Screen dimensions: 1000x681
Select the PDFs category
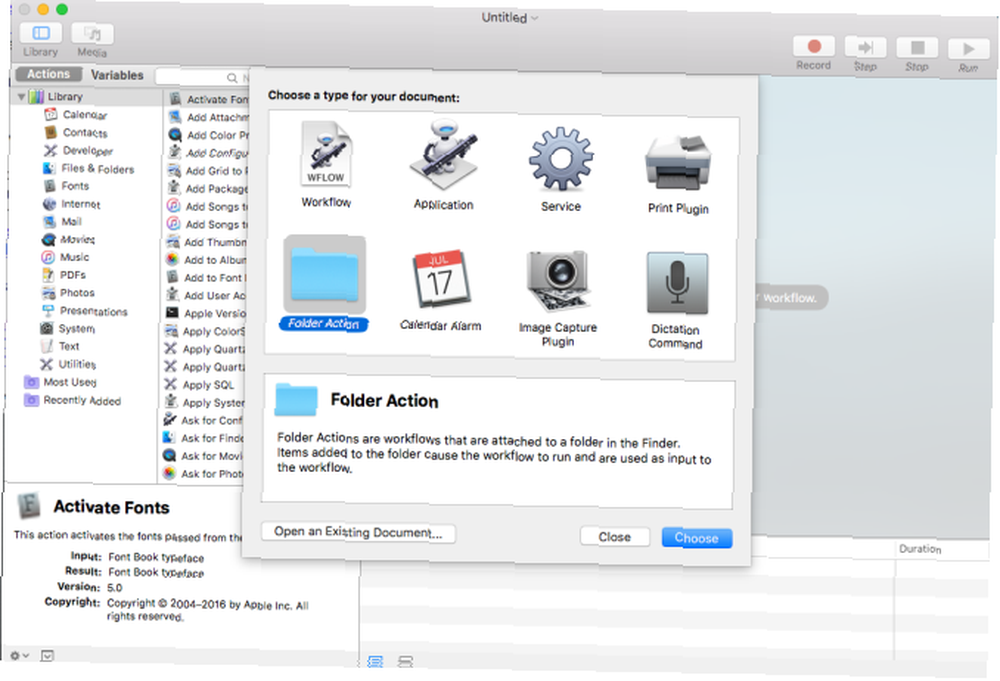pyautogui.click(x=72, y=275)
